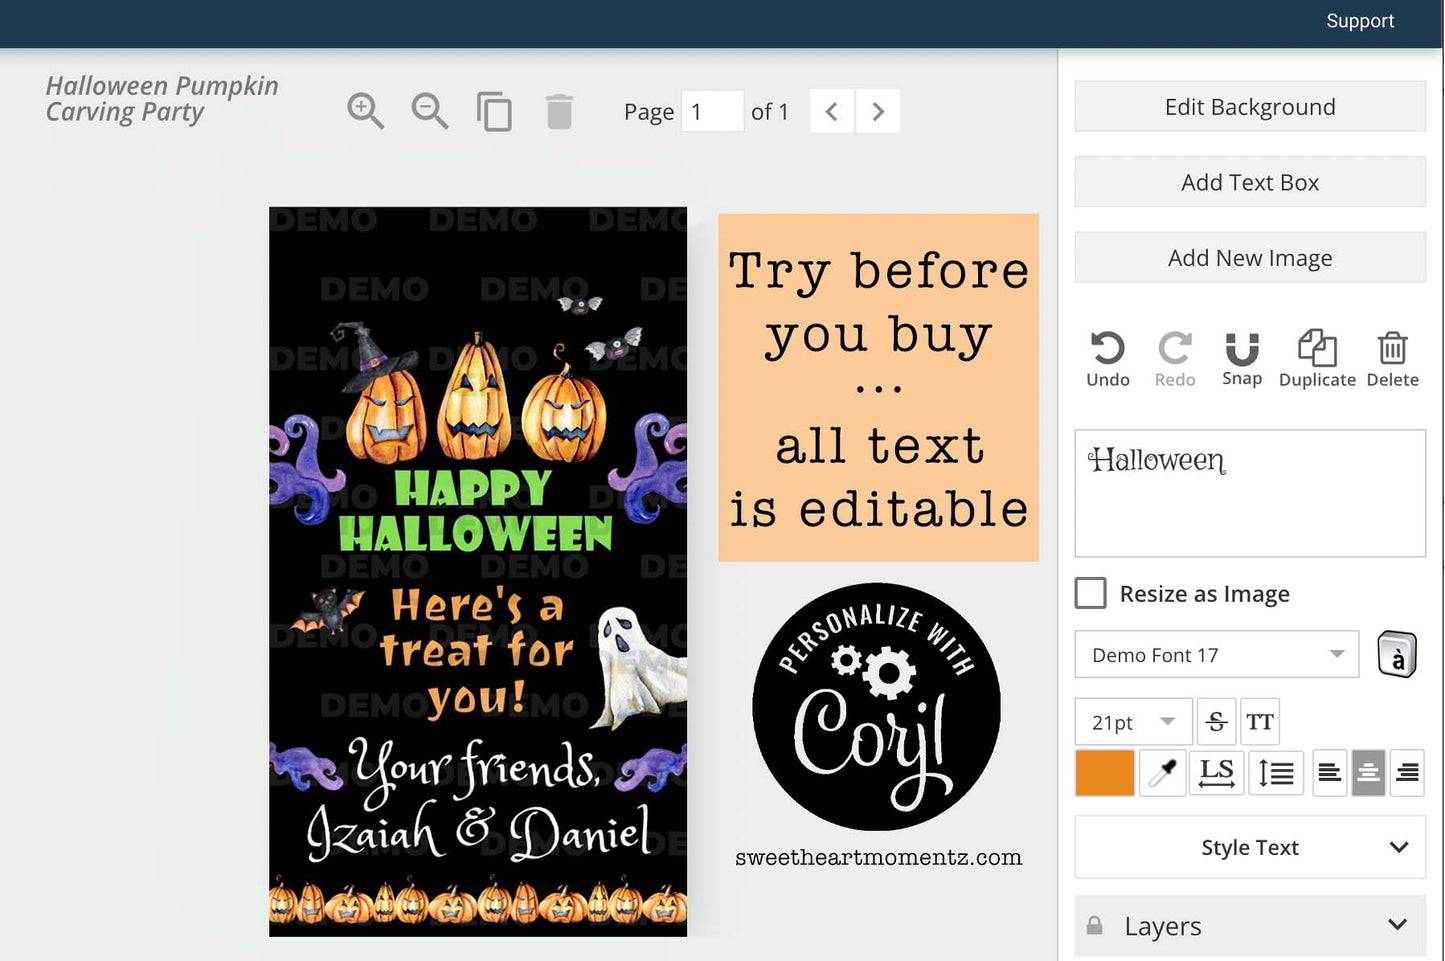Screen dimensions: 1445x961
Task: Enable the Resize as Image checkbox
Action: coord(1091,593)
